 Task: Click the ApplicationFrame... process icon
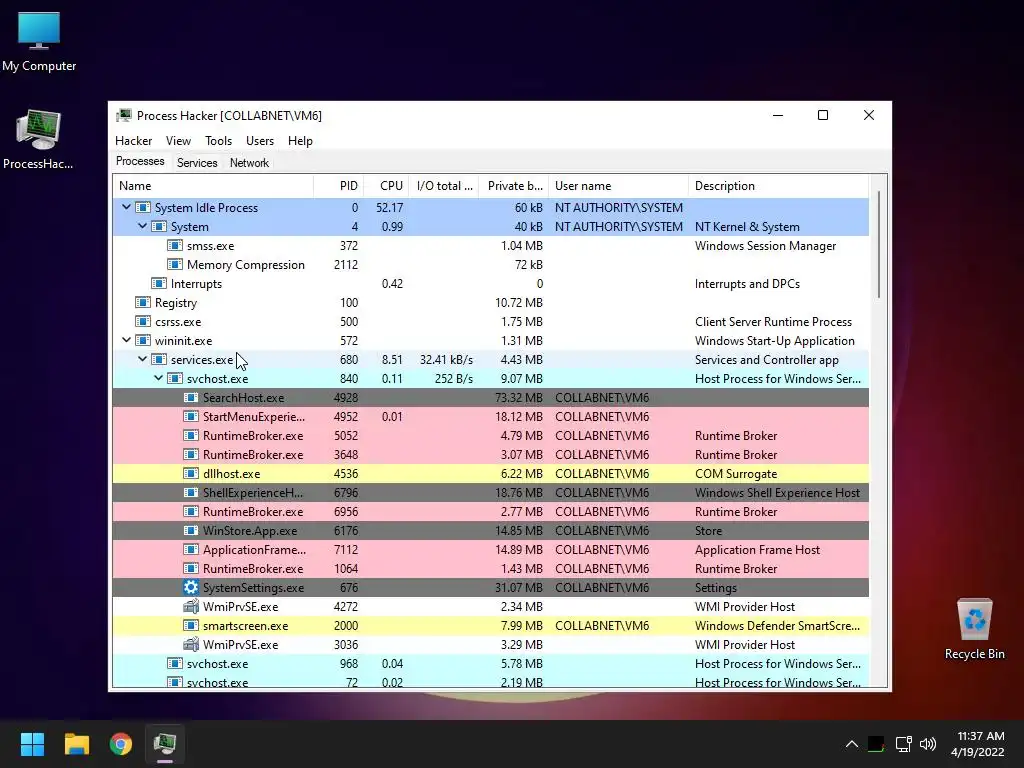pyautogui.click(x=191, y=549)
